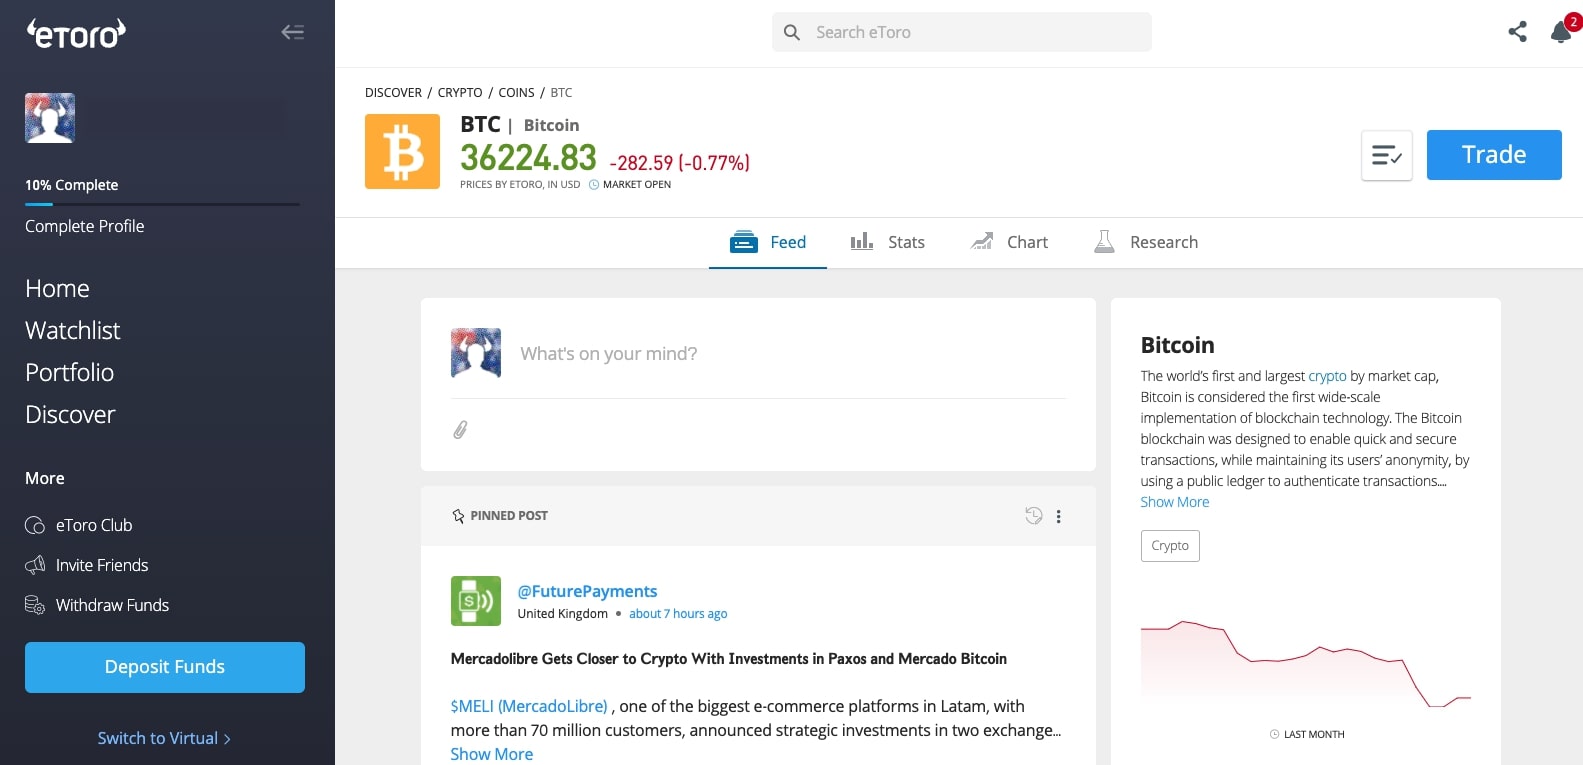Click the add-to-watchlist list icon button

click(1387, 155)
